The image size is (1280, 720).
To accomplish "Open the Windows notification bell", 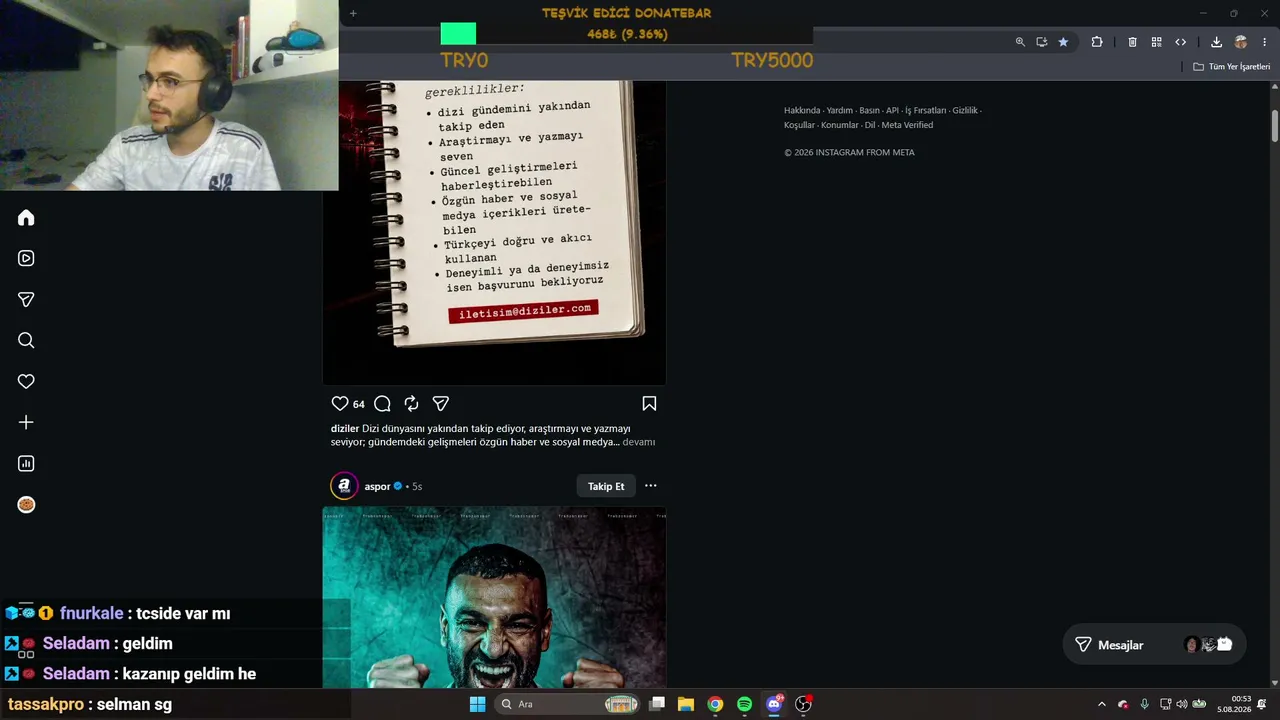I will click(1262, 704).
